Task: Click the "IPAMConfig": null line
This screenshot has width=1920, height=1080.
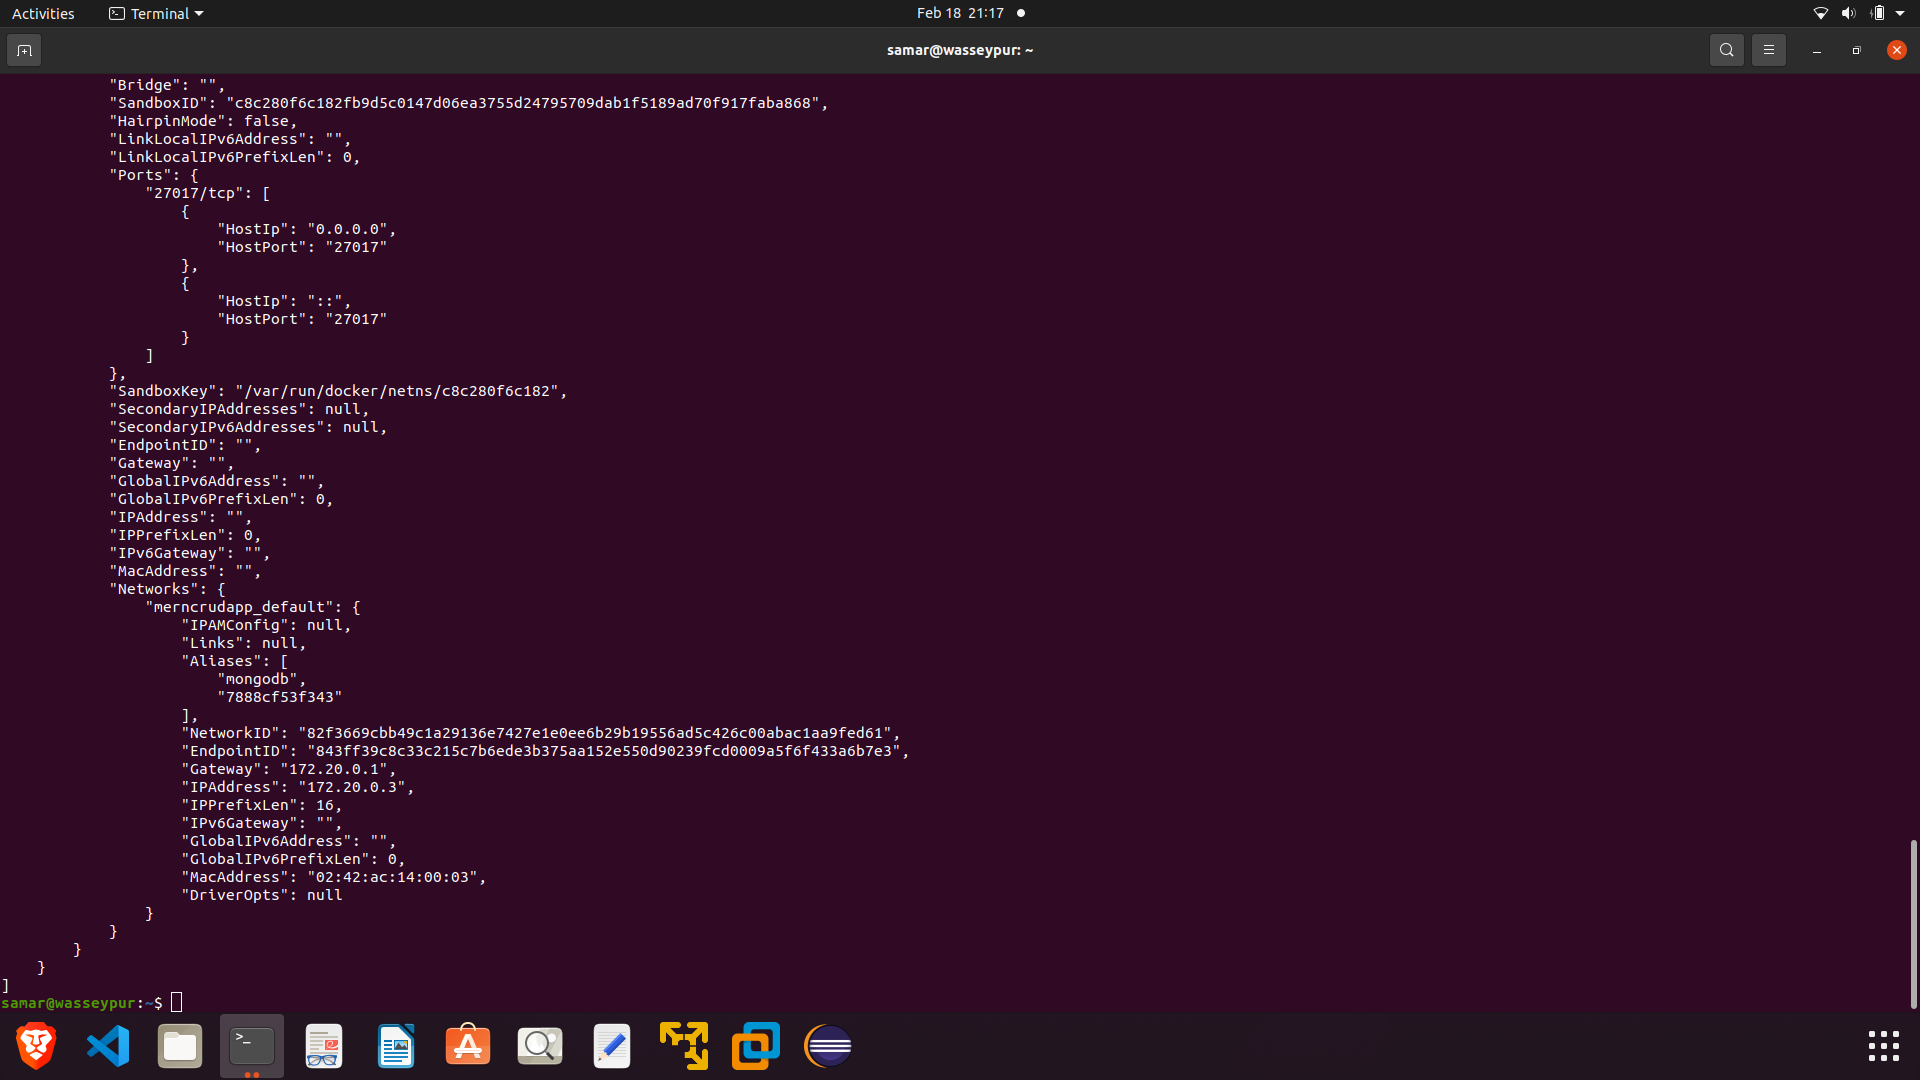Action: pos(266,625)
